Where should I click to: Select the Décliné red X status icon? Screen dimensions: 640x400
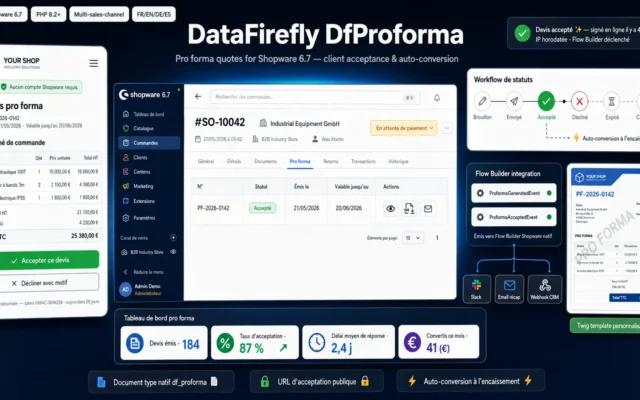click(x=579, y=101)
